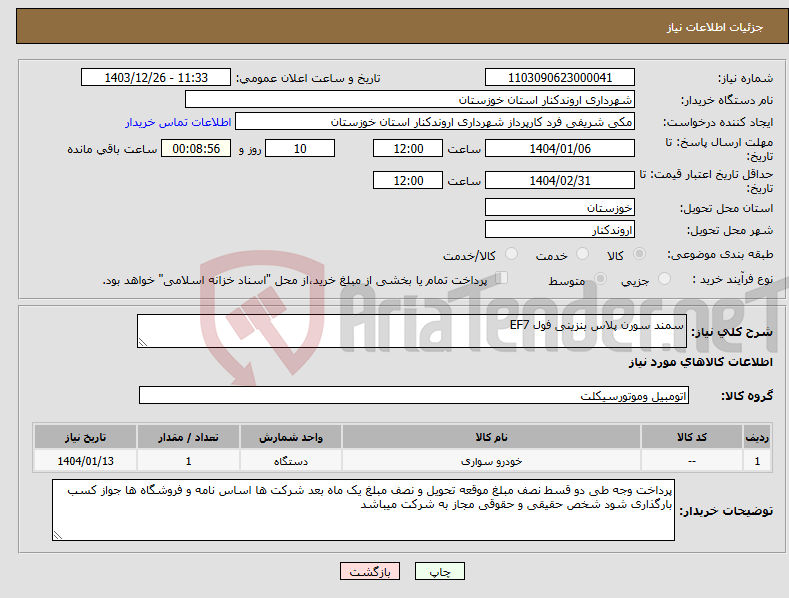Click the response deadline date 1404/01/06
Screen dimensions: 789x598
[x=560, y=148]
